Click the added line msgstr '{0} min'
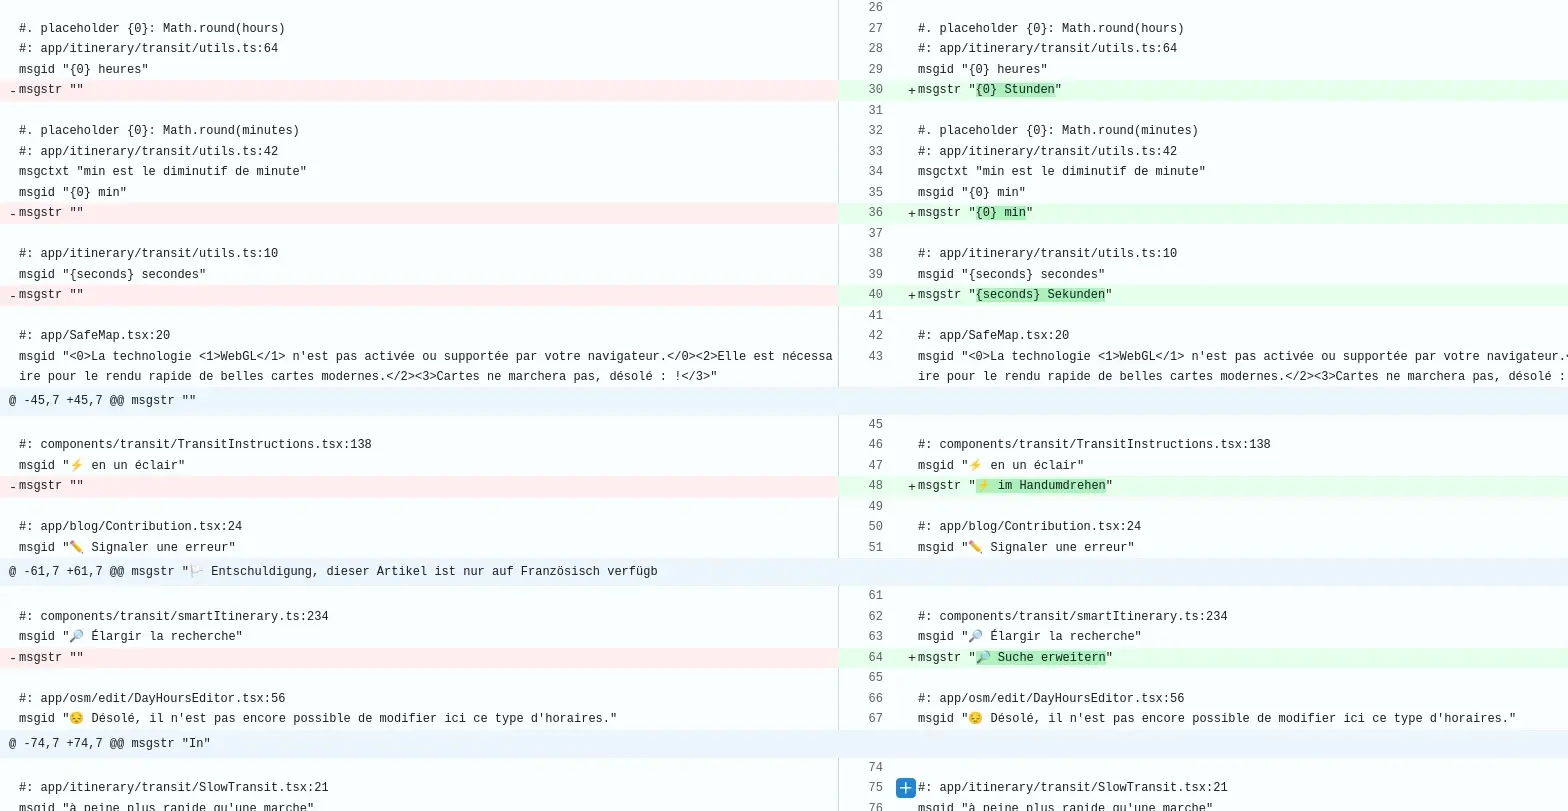 1000,213
